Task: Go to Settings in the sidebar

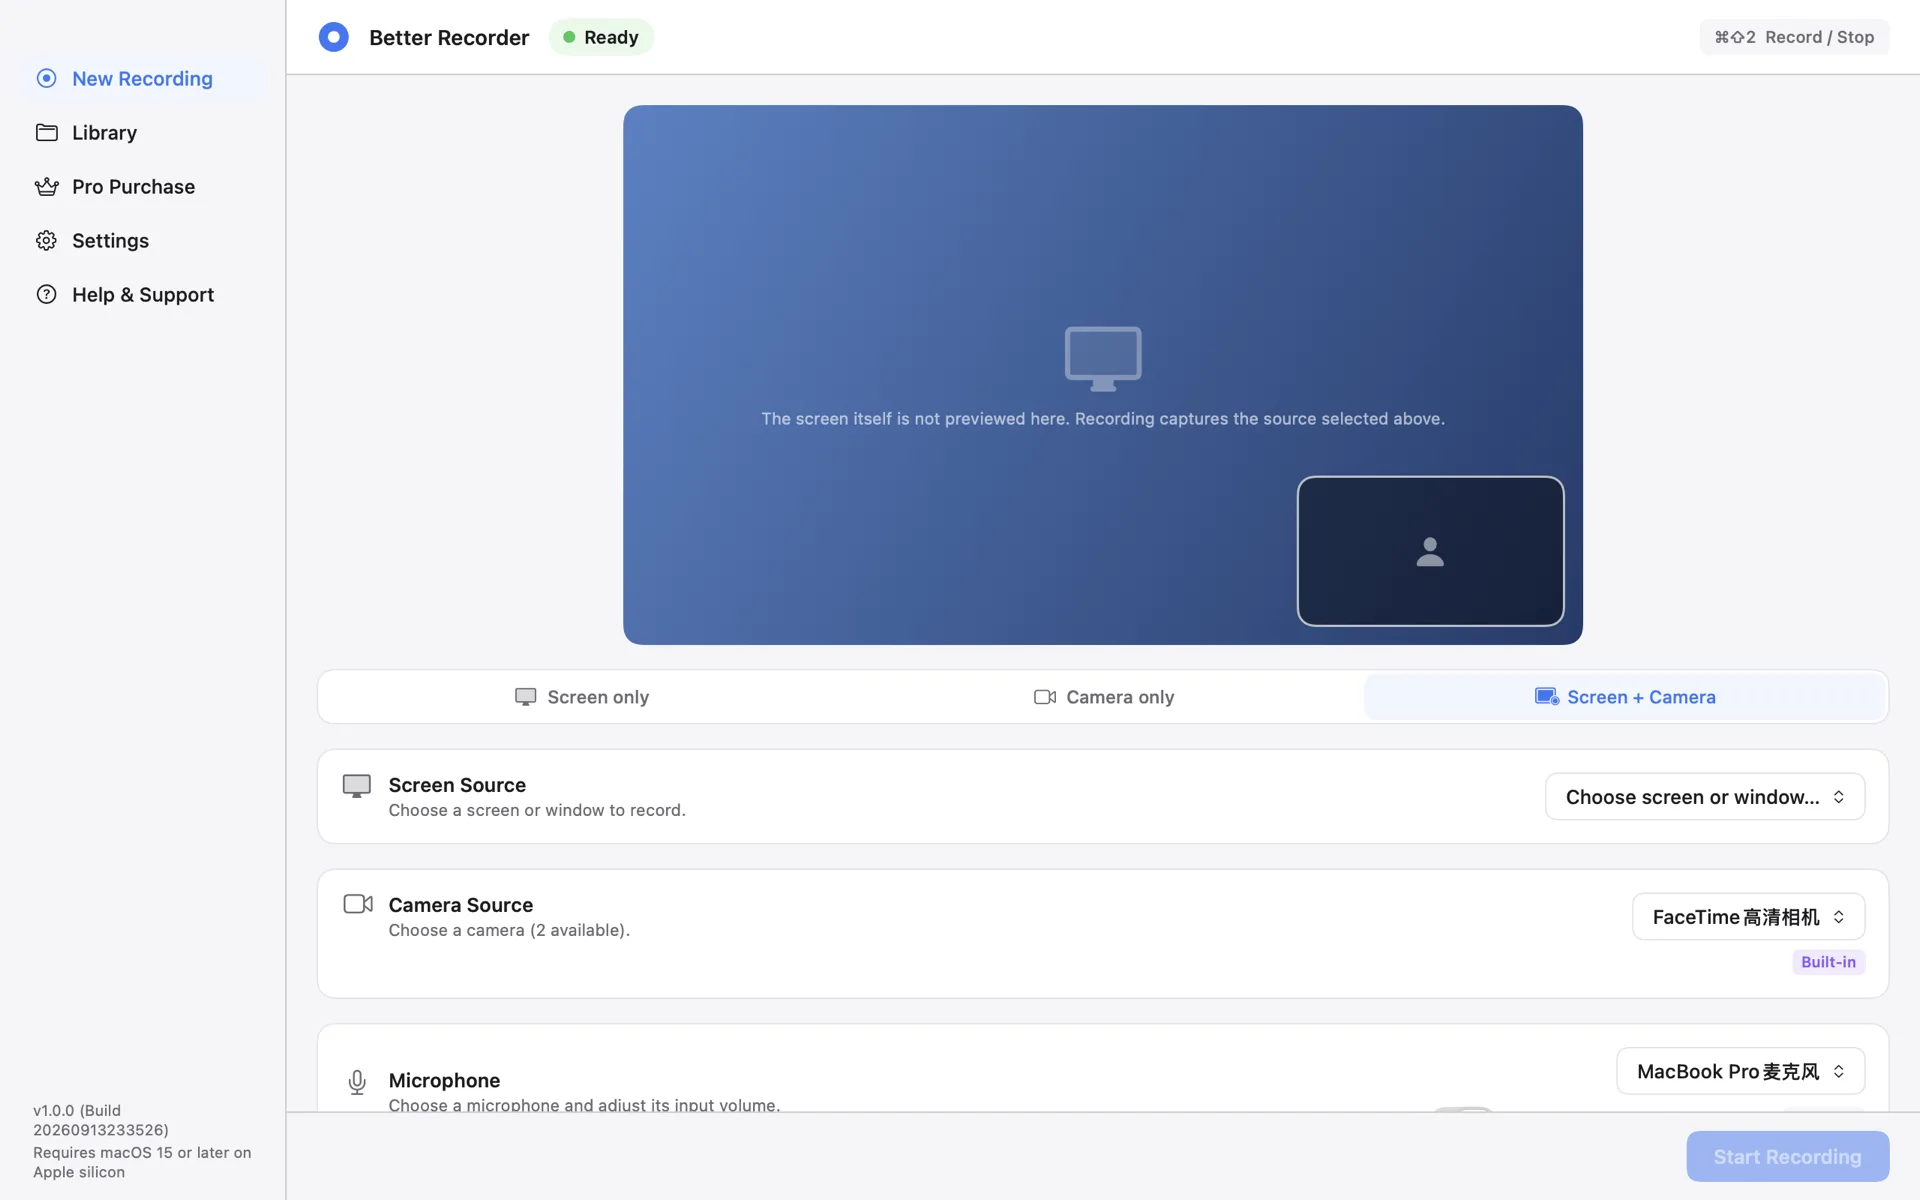Action: (x=142, y=240)
